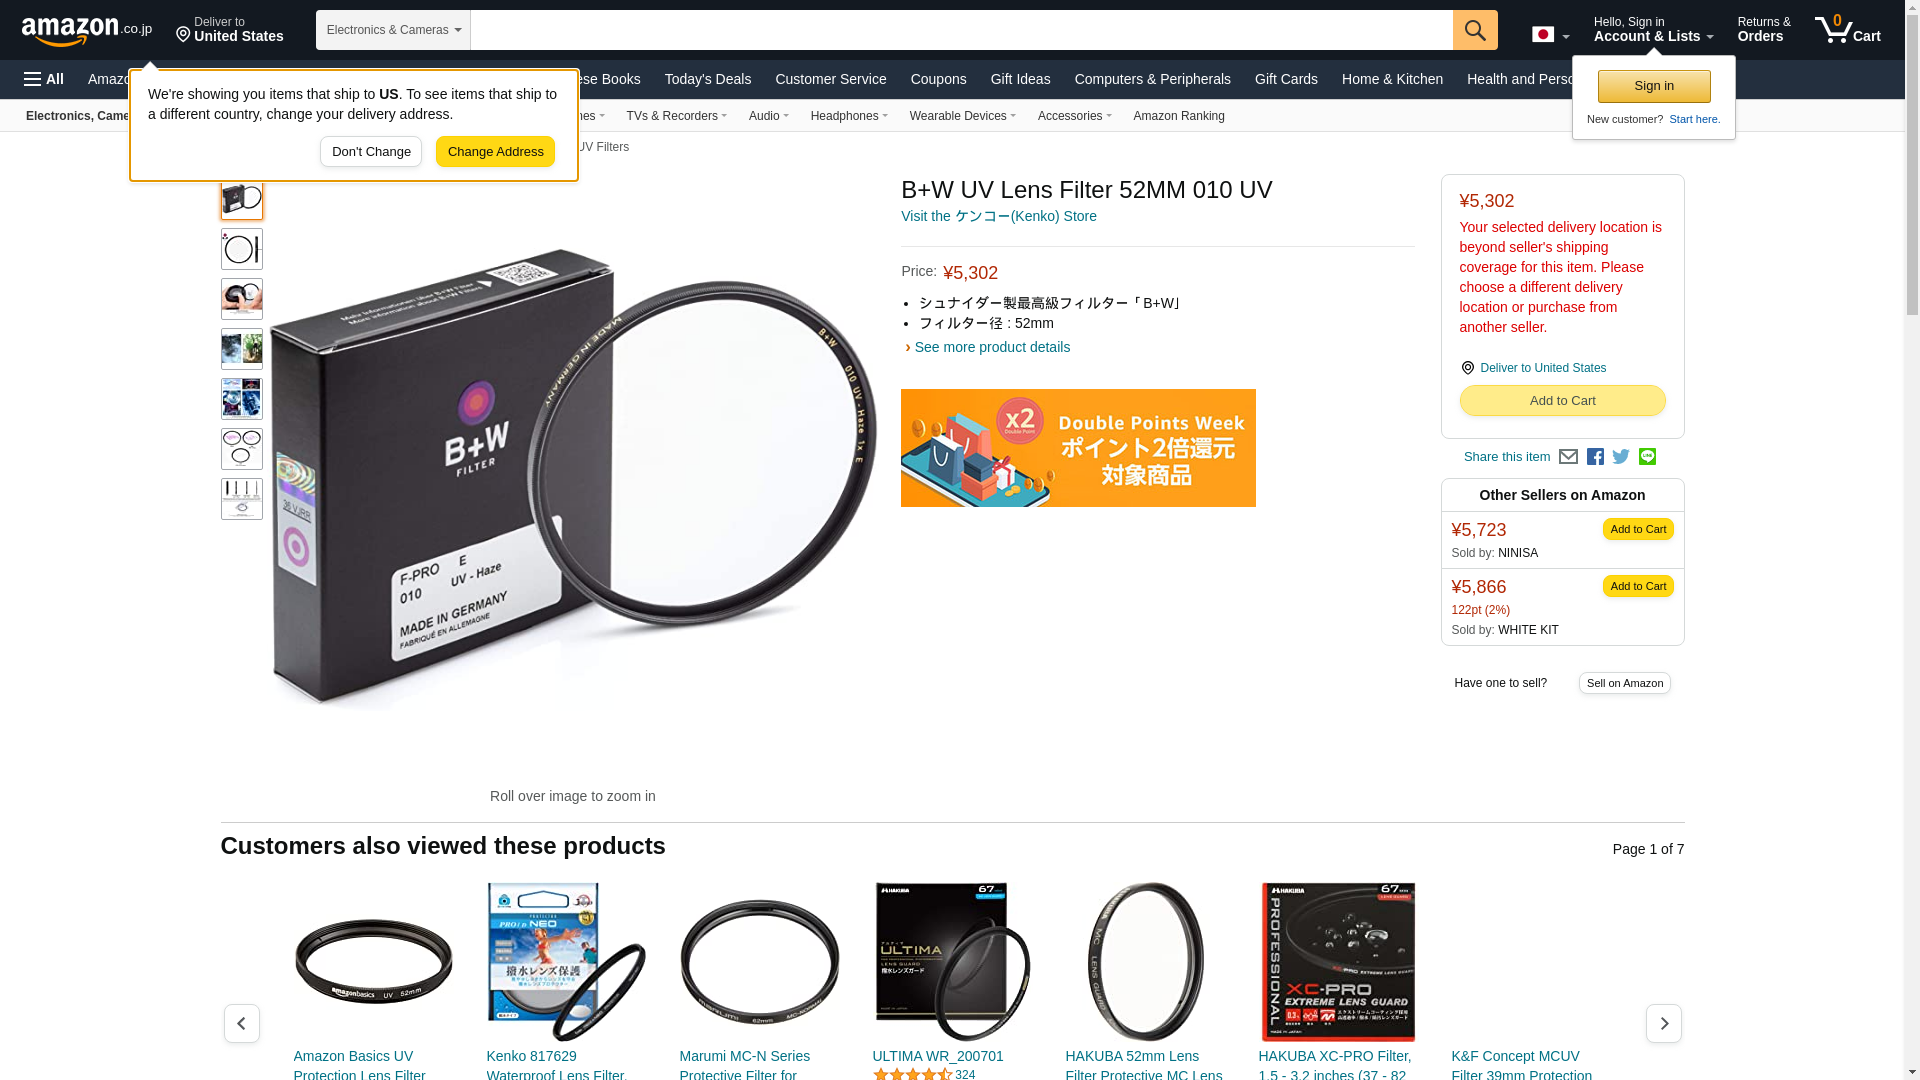This screenshot has width=1920, height=1080.
Task: Expand Wearable Devices submenu
Action: tap(962, 116)
